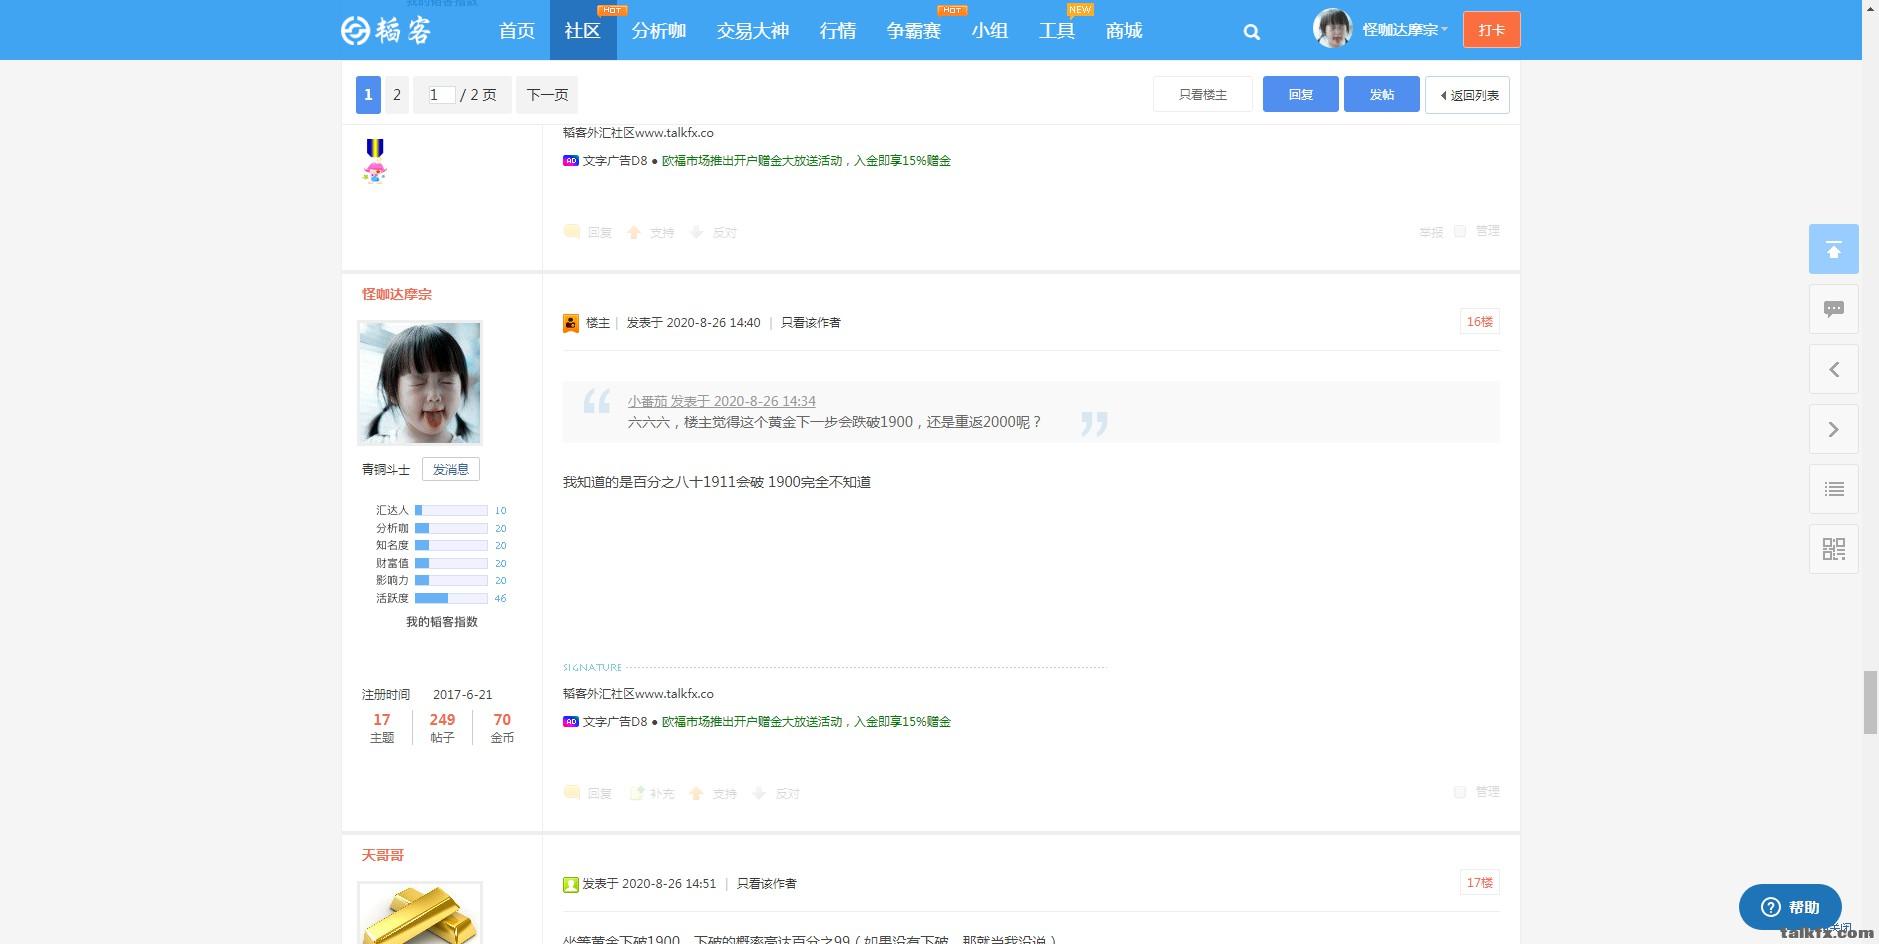Screen dimensions: 1879x944
Task: Open the 分析咖 nav item
Action: [x=658, y=31]
